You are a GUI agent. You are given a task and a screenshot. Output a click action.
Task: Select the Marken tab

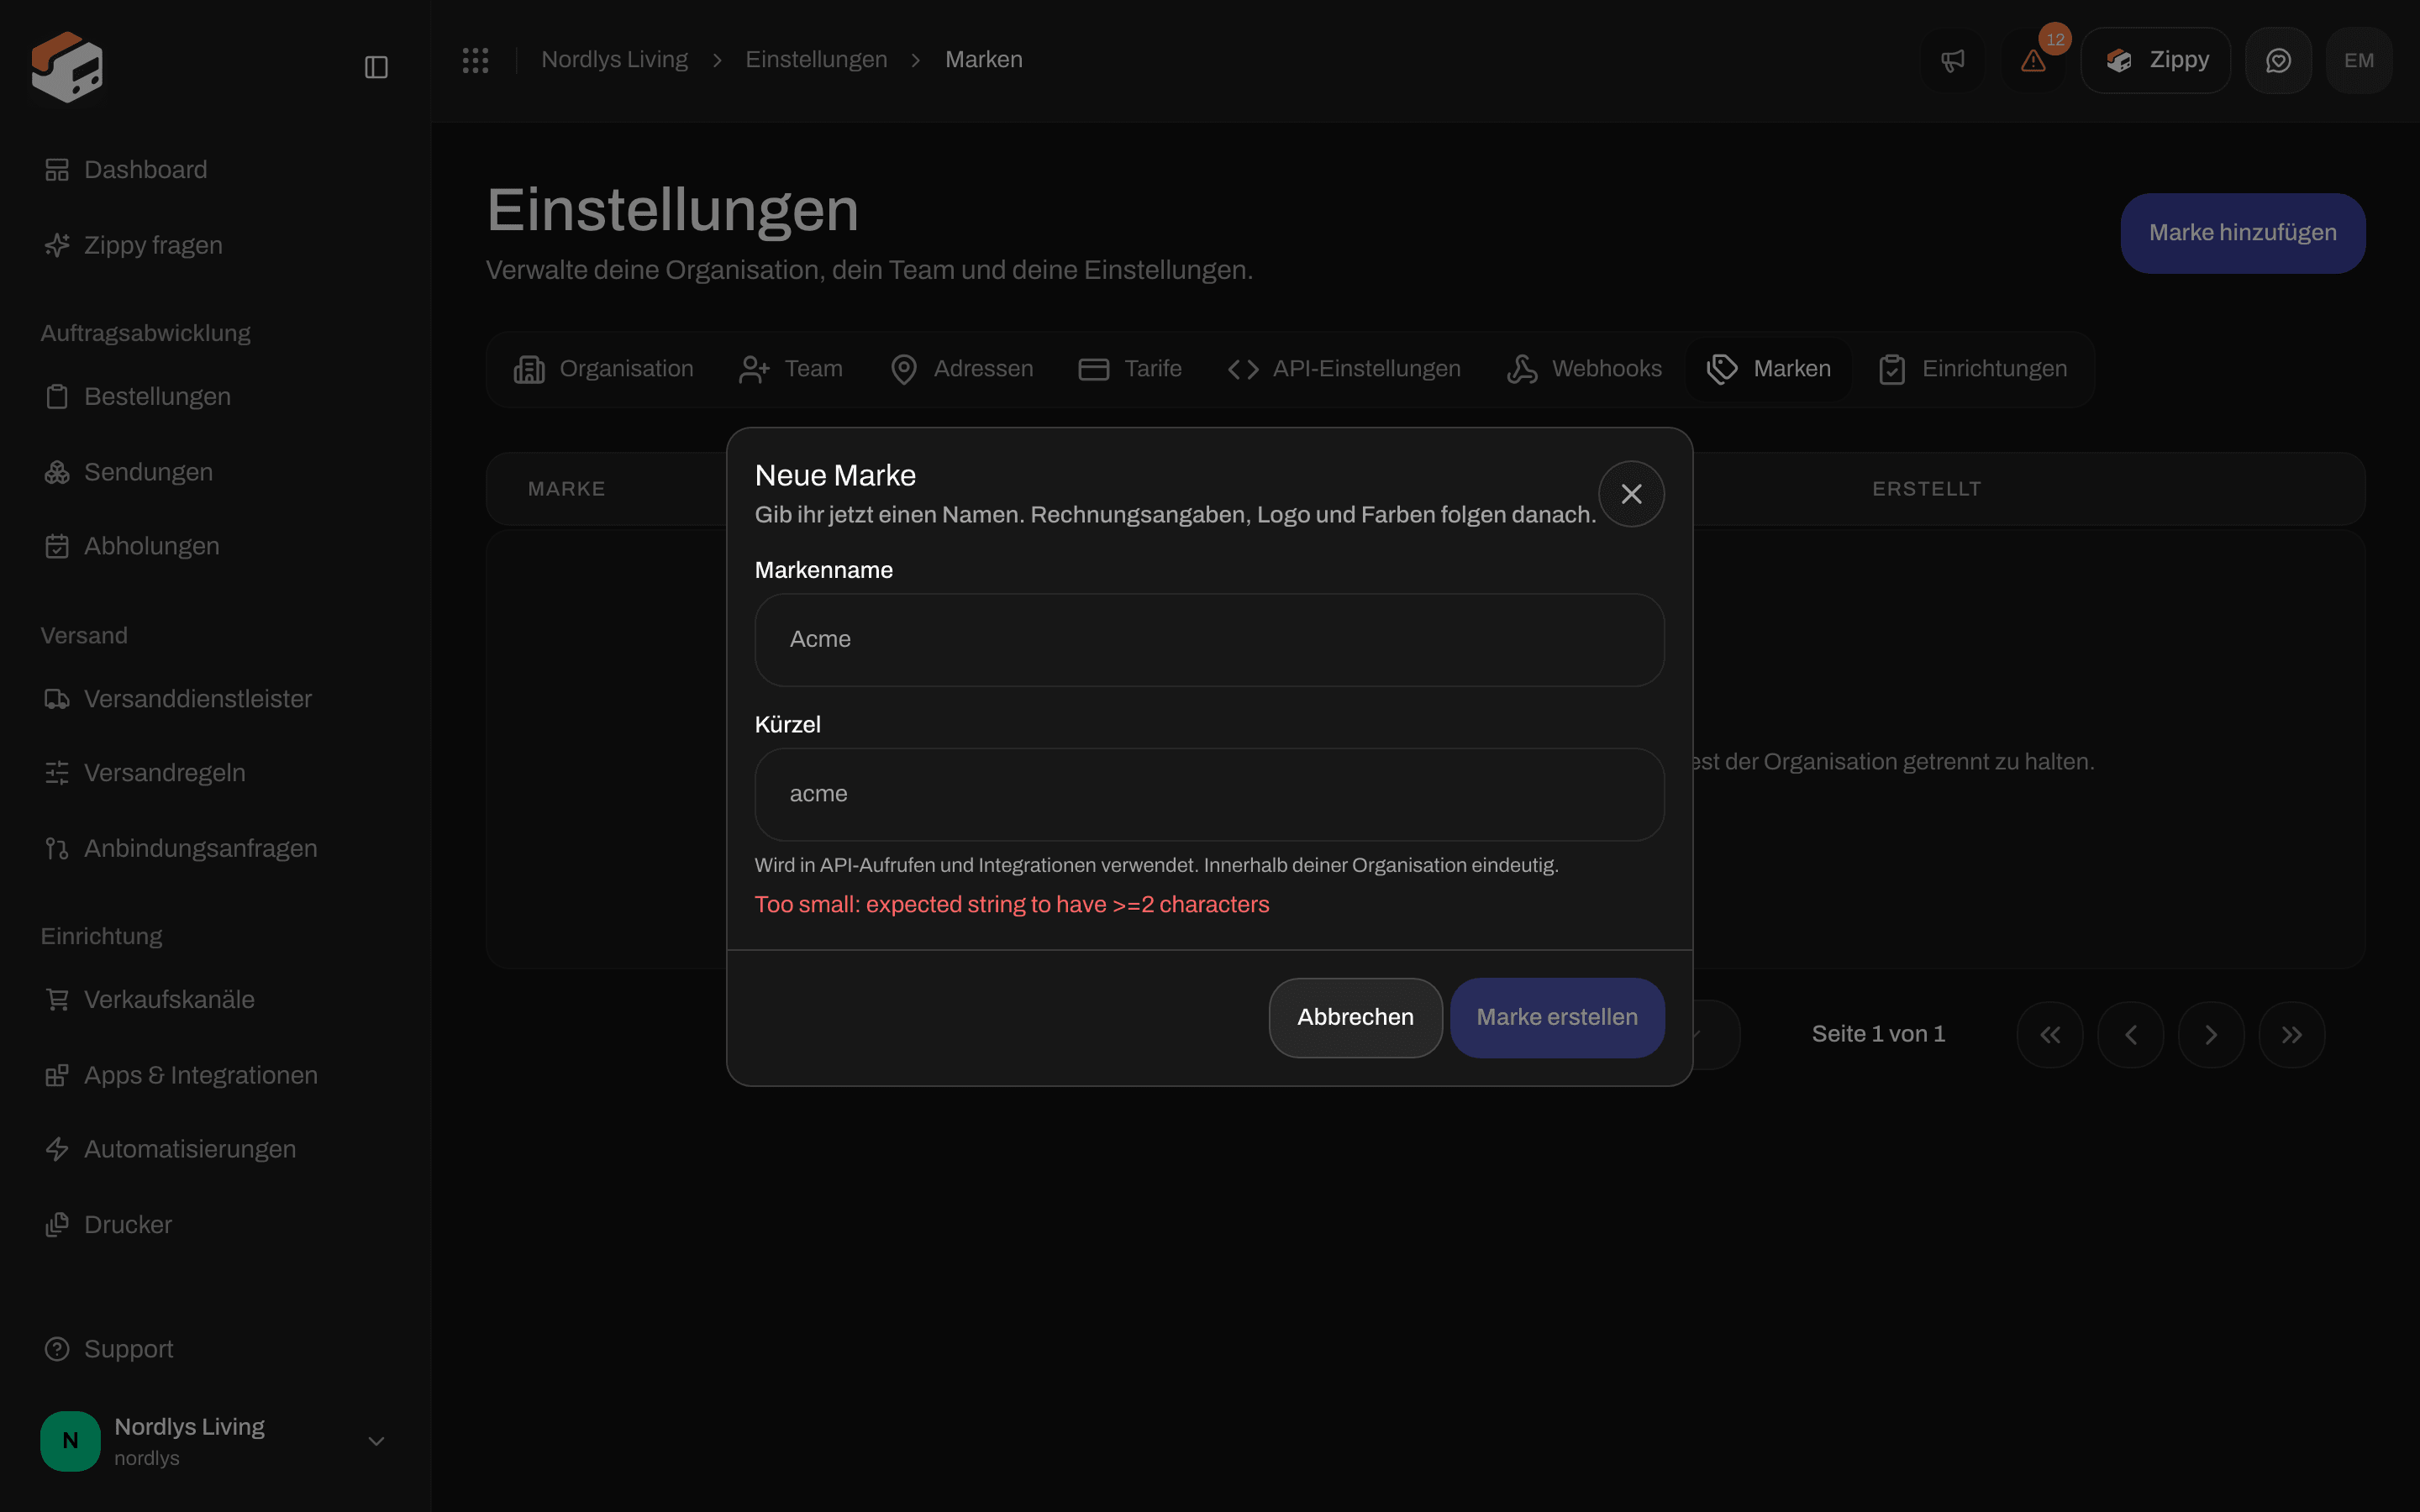pyautogui.click(x=1769, y=369)
